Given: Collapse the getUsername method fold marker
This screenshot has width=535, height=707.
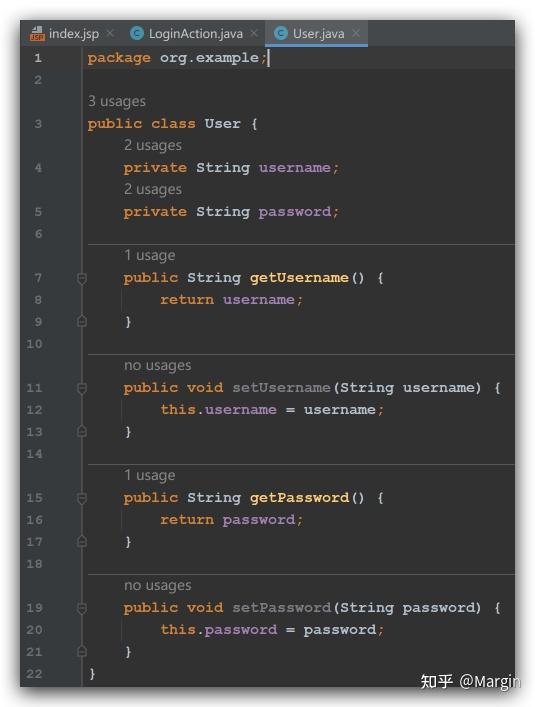Looking at the screenshot, I should (x=82, y=278).
